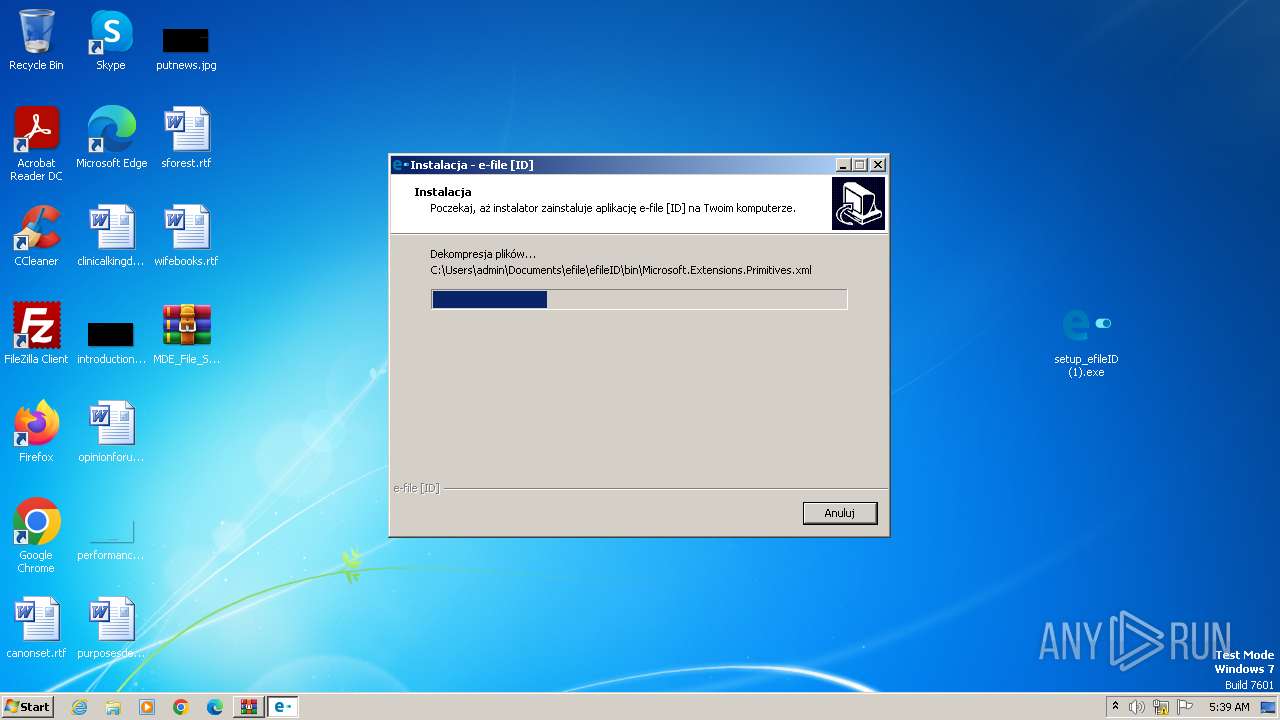This screenshot has width=1280, height=720.
Task: Select the Skype desktop shortcut
Action: pyautogui.click(x=111, y=40)
